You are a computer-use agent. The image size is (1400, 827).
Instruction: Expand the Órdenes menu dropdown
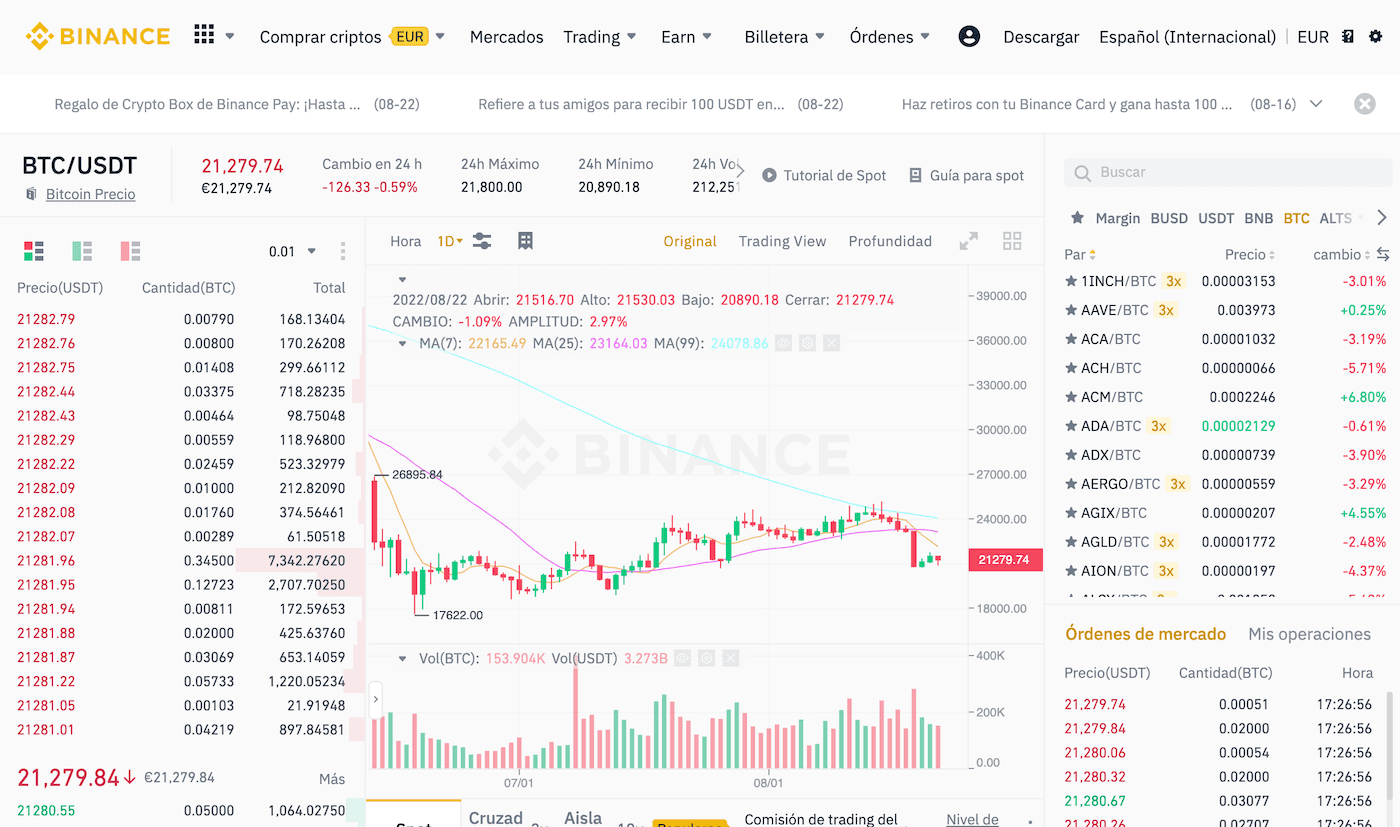coord(925,37)
